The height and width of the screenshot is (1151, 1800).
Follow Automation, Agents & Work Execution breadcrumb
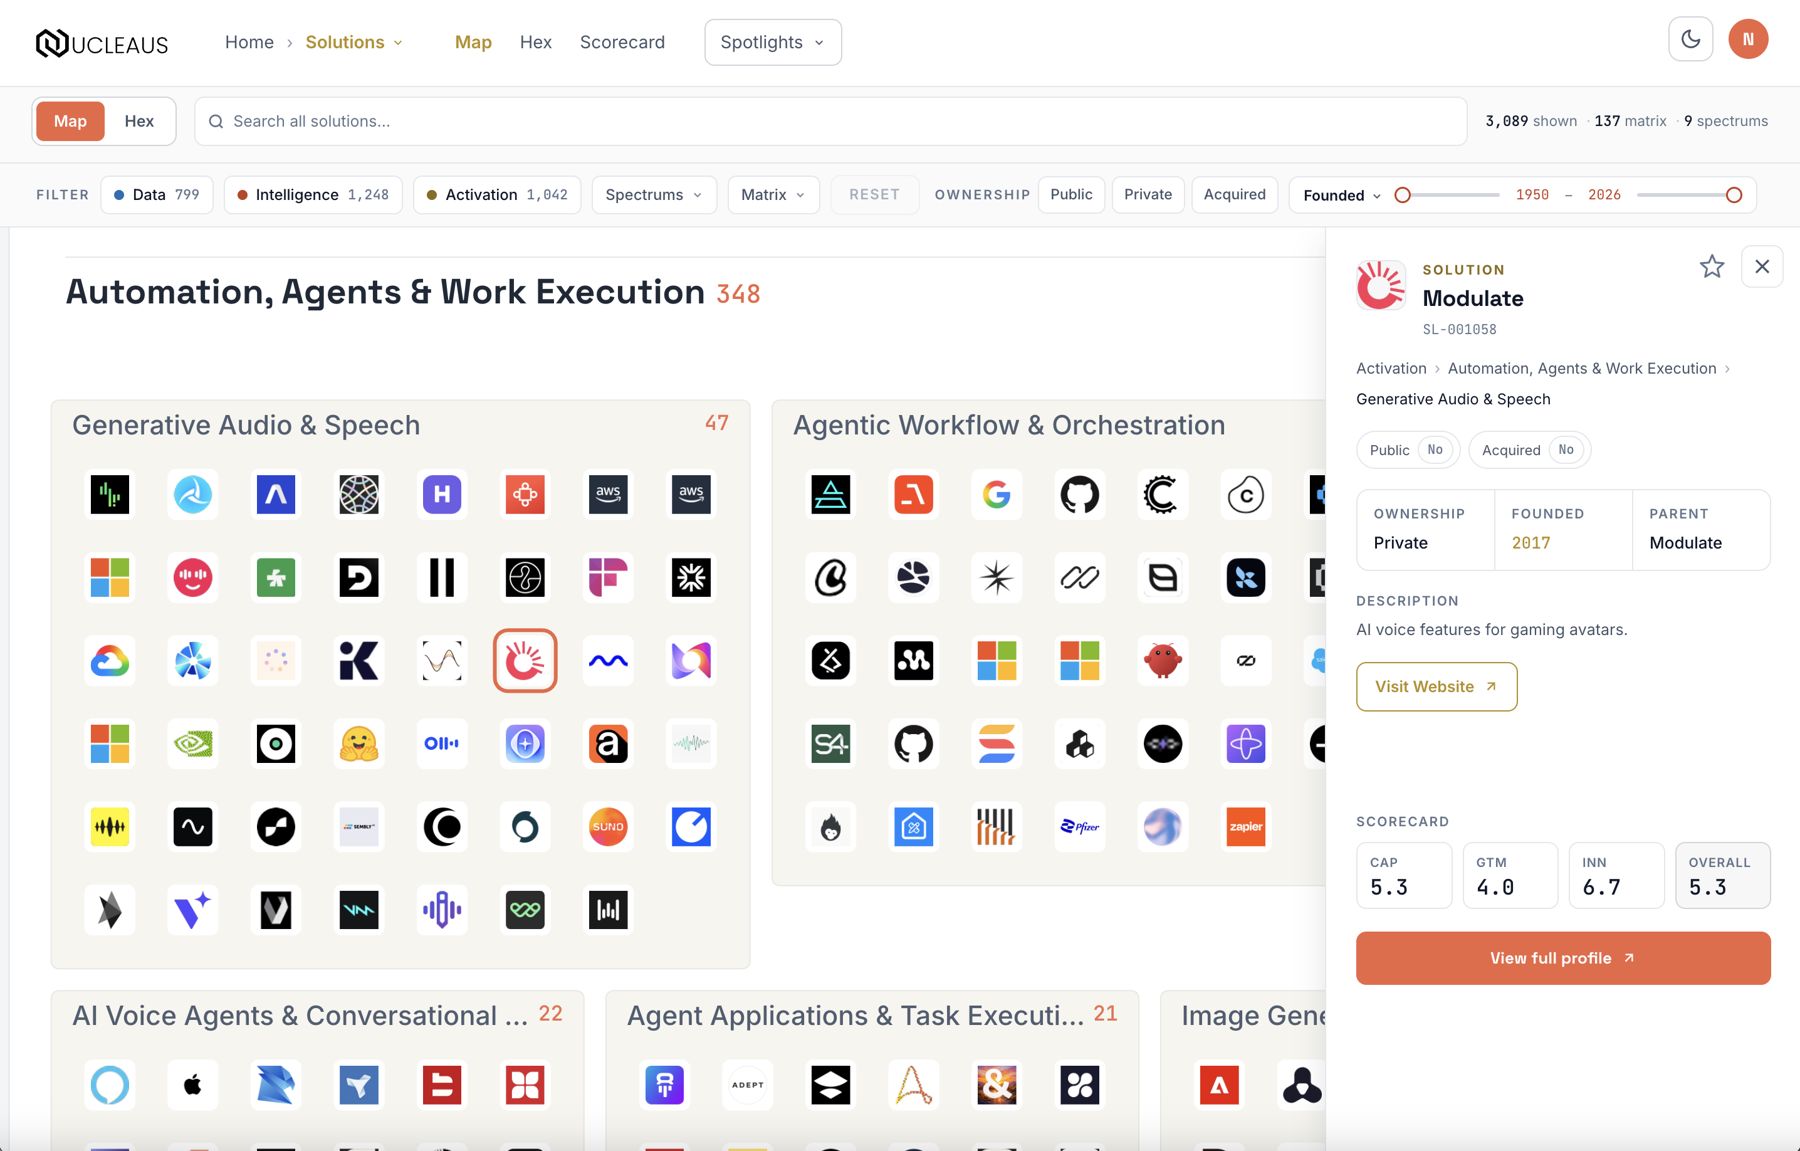coord(1582,368)
